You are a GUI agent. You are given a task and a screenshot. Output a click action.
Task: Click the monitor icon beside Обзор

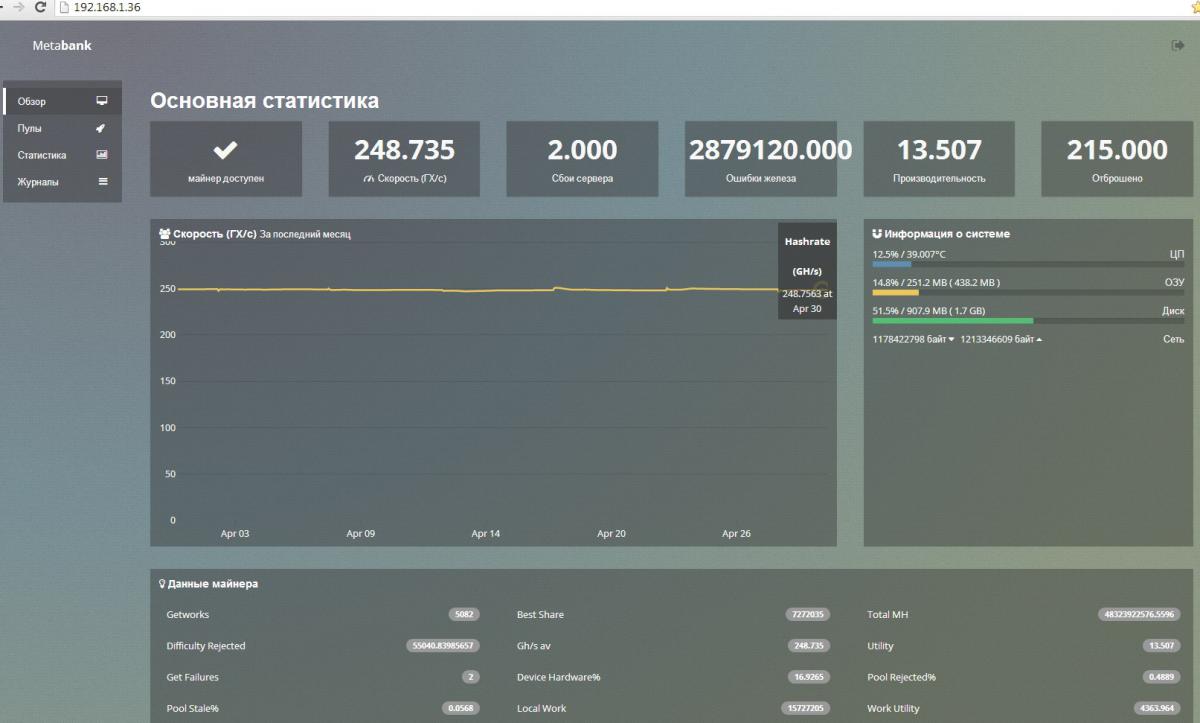(102, 101)
